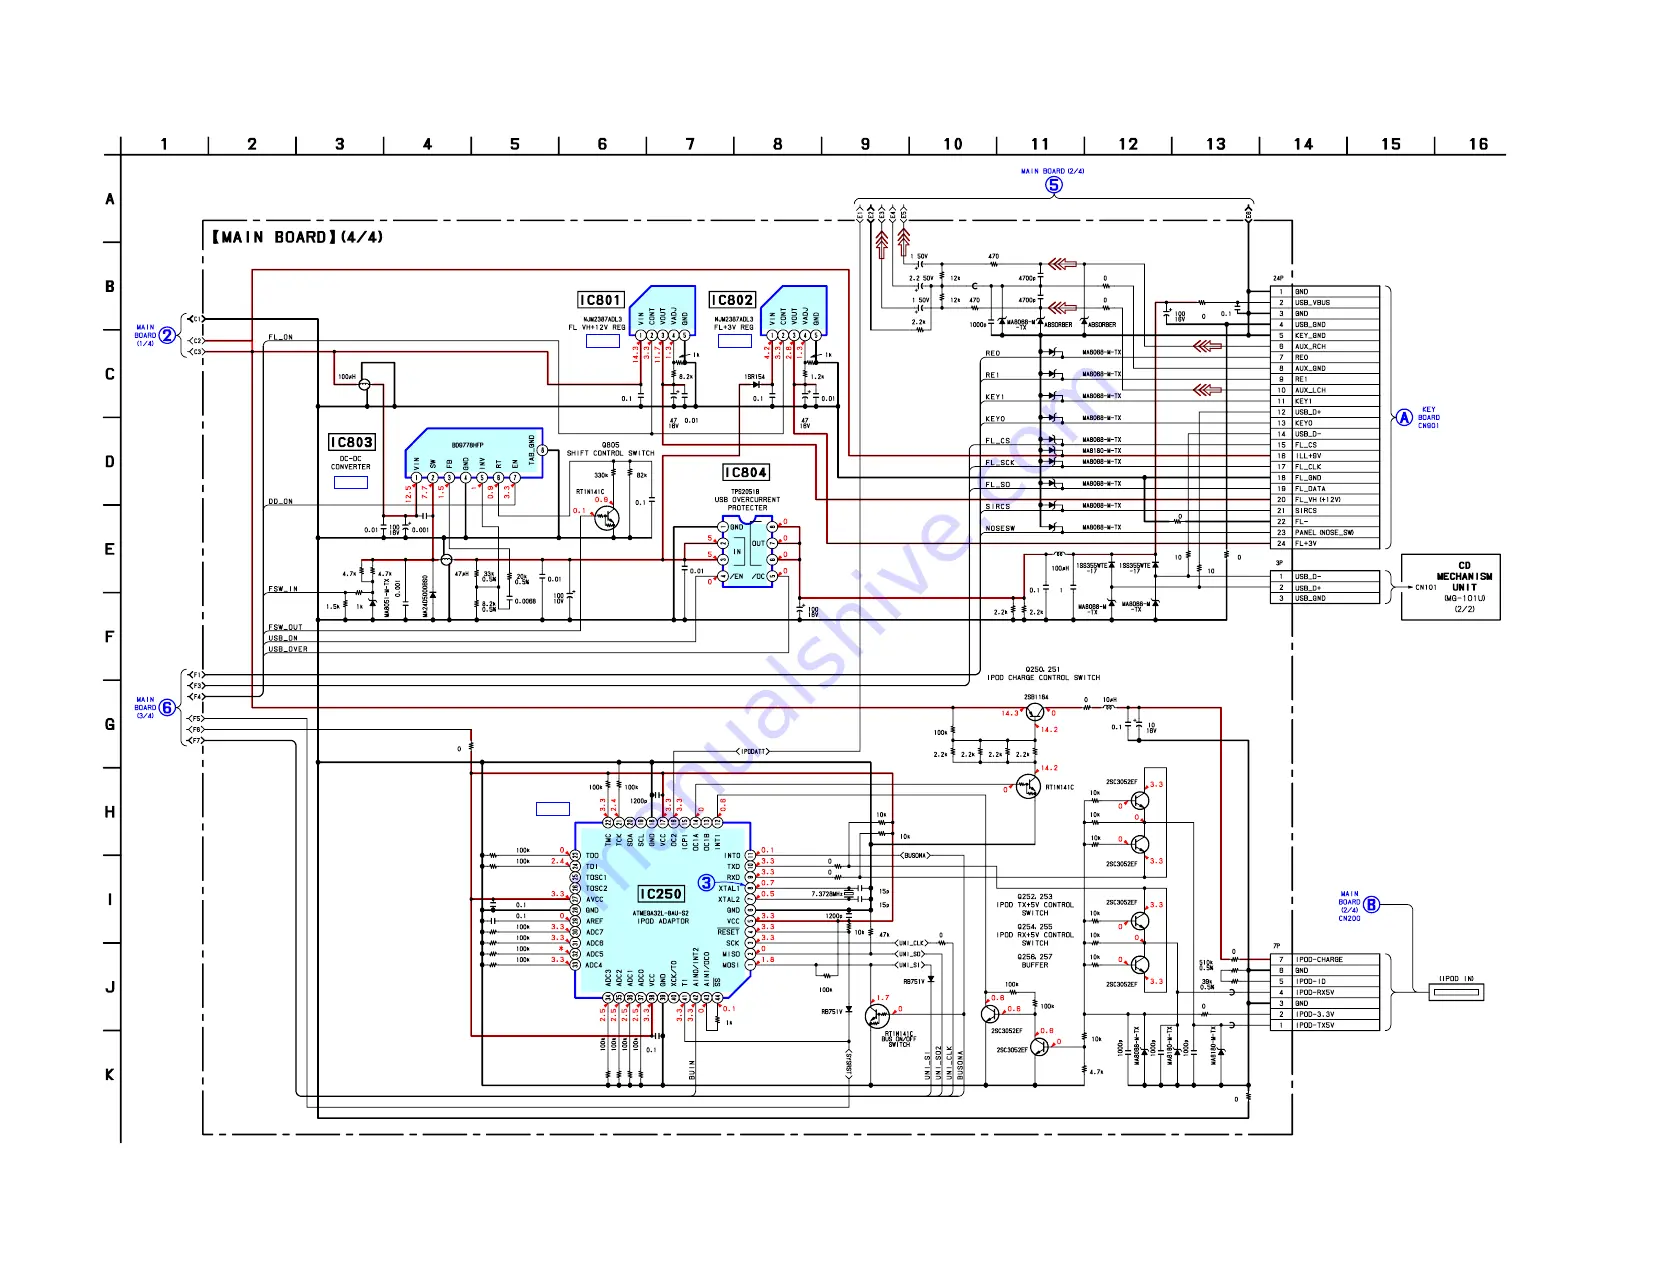Click the DC-DC CONVERTER text

pos(351,463)
